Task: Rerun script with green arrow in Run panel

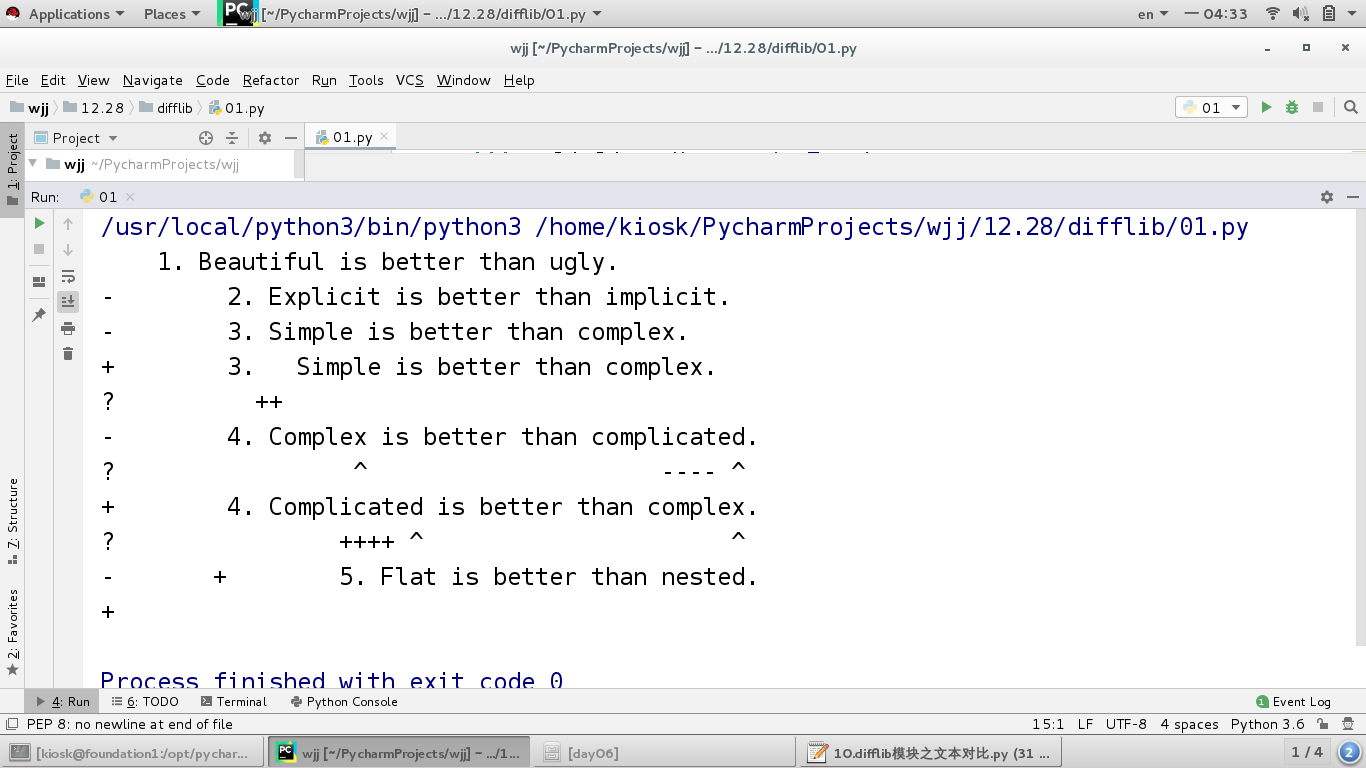Action: 39,223
